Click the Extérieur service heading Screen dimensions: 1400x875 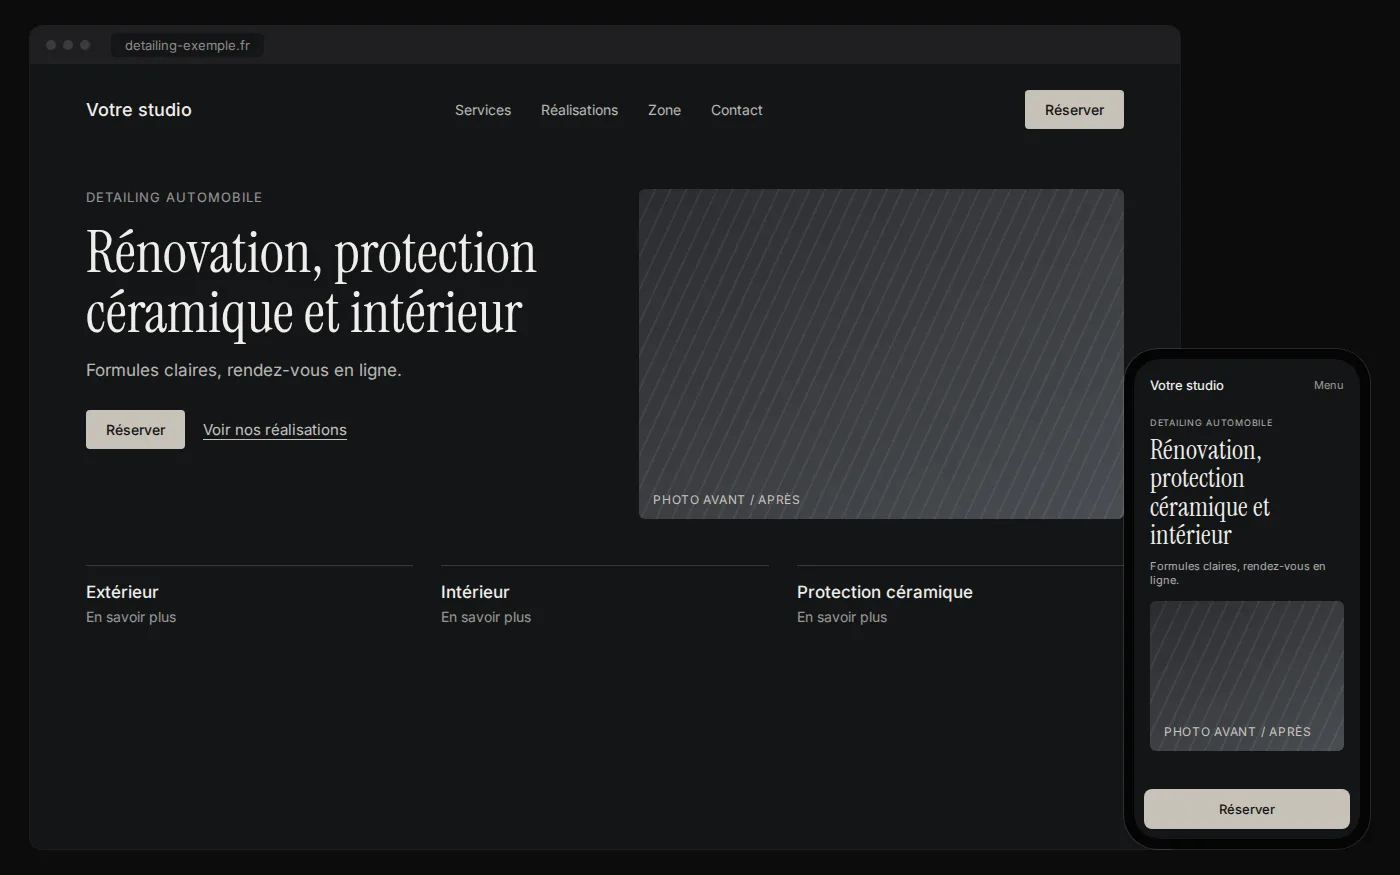(x=122, y=592)
